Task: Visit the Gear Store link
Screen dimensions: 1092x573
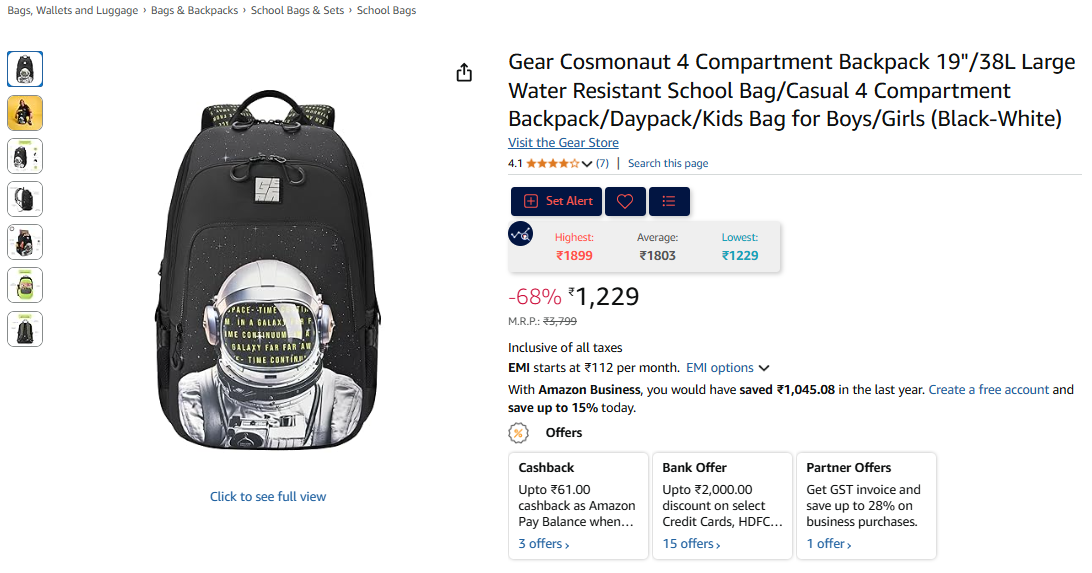Action: point(563,143)
